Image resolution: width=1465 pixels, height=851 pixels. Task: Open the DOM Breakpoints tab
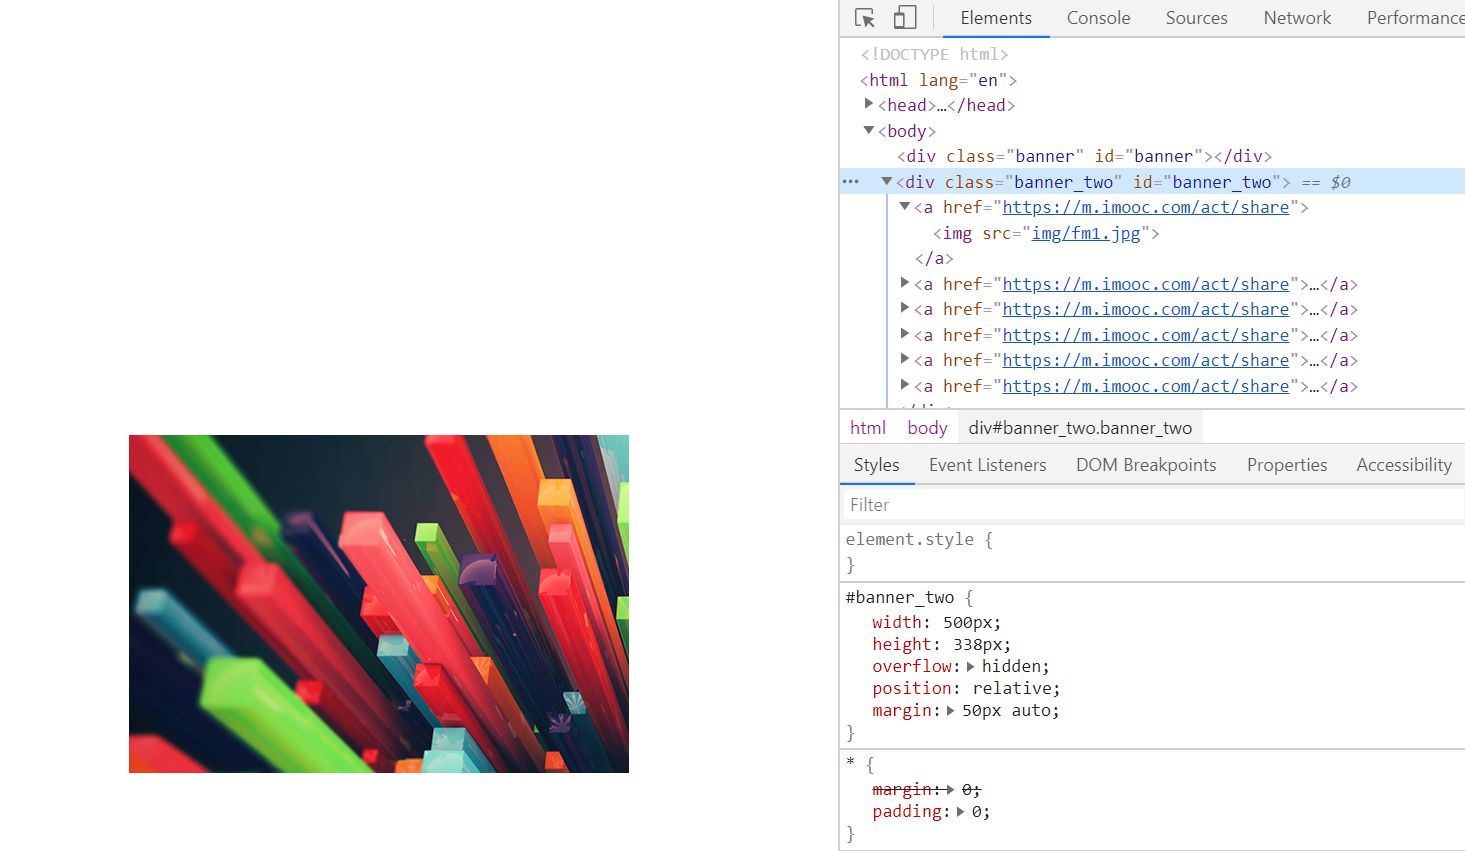pos(1146,465)
